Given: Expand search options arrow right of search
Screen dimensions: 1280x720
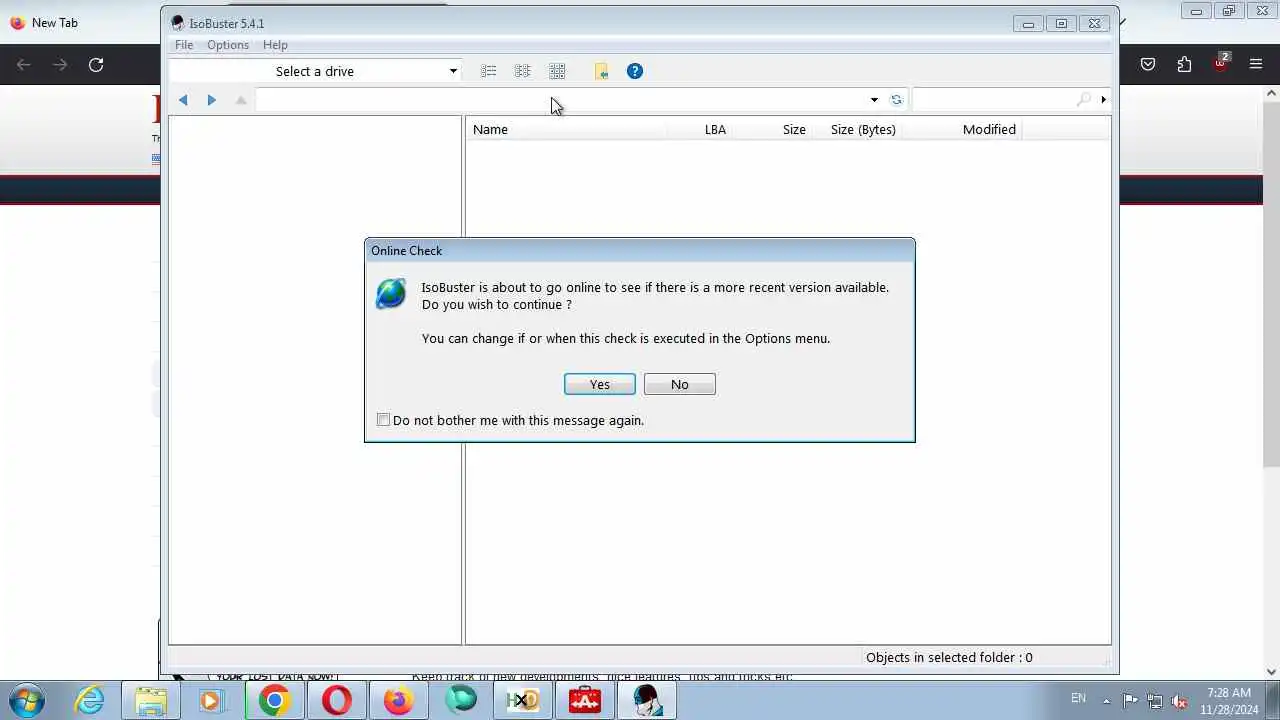Looking at the screenshot, I should [x=1103, y=100].
